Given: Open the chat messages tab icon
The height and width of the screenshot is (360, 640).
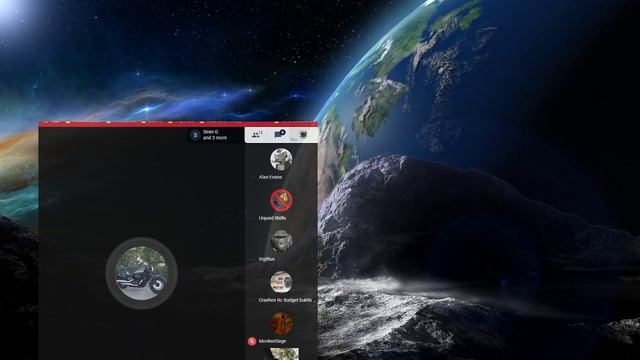Looking at the screenshot, I should [280, 134].
